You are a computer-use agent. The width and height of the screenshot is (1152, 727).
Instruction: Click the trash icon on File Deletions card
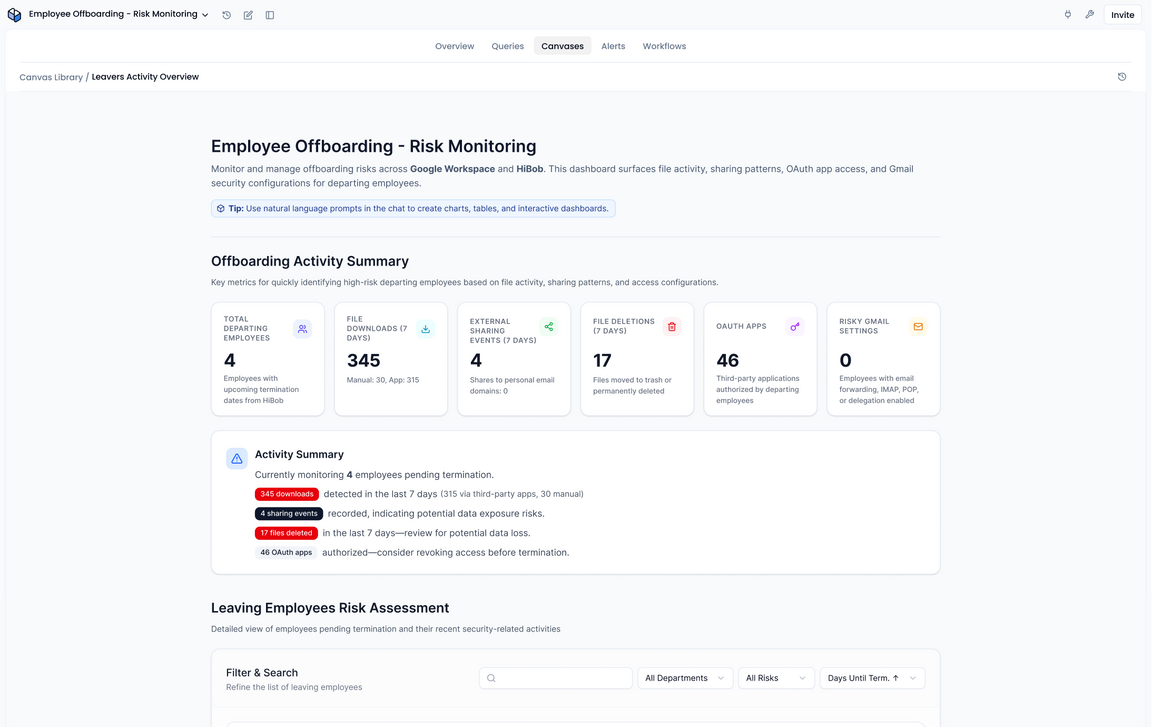[x=671, y=328]
